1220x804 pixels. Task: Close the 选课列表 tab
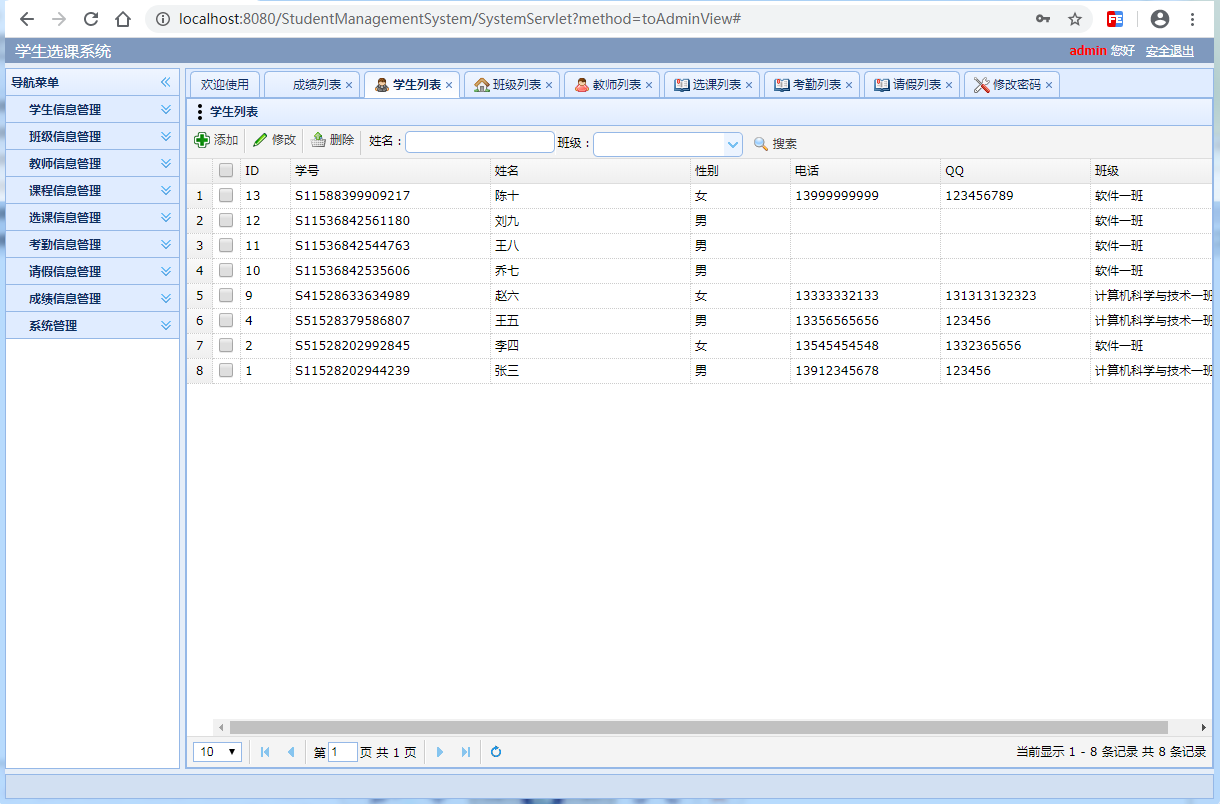coord(749,86)
